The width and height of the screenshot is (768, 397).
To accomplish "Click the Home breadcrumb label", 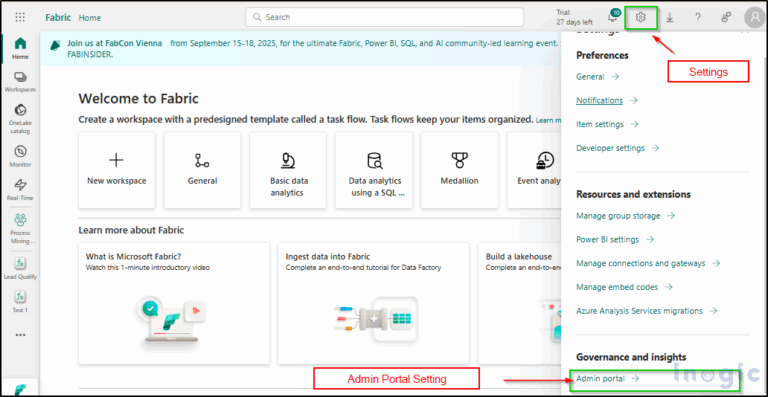I will (x=90, y=18).
